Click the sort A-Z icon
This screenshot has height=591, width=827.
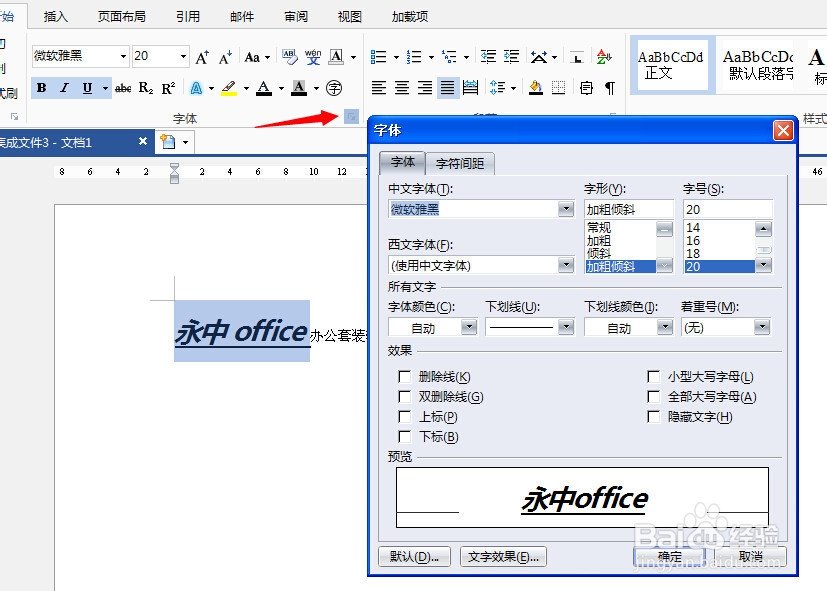(603, 57)
